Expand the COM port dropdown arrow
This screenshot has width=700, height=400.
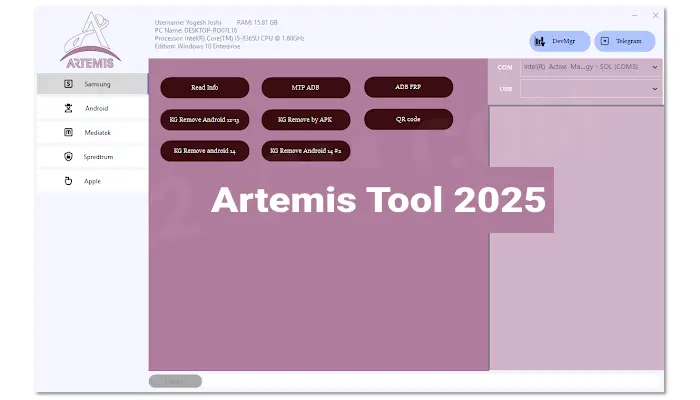[654, 67]
